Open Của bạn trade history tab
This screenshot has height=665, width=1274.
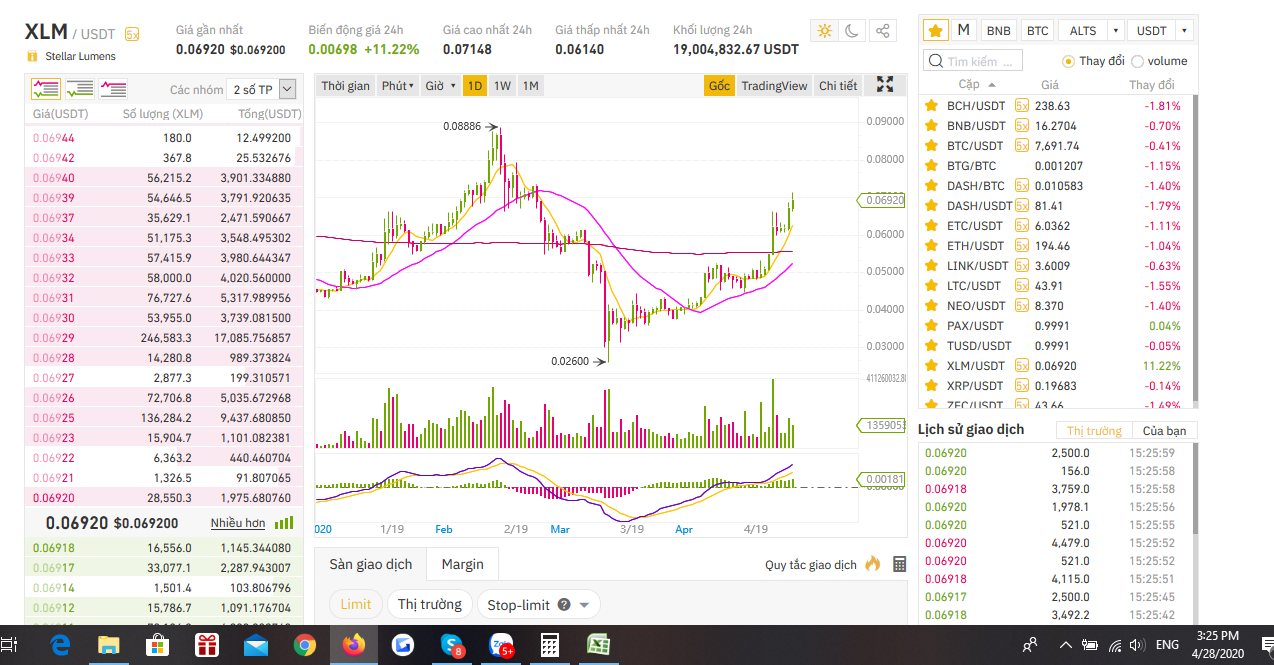coord(1165,430)
